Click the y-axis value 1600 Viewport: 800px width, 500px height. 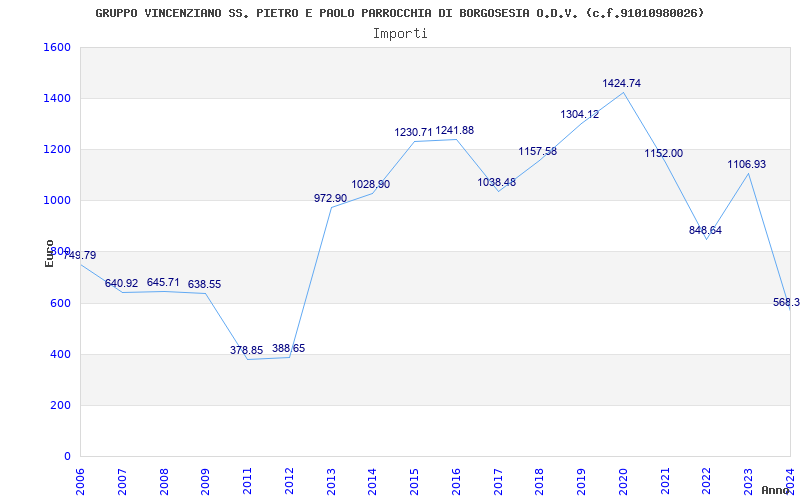(57, 47)
